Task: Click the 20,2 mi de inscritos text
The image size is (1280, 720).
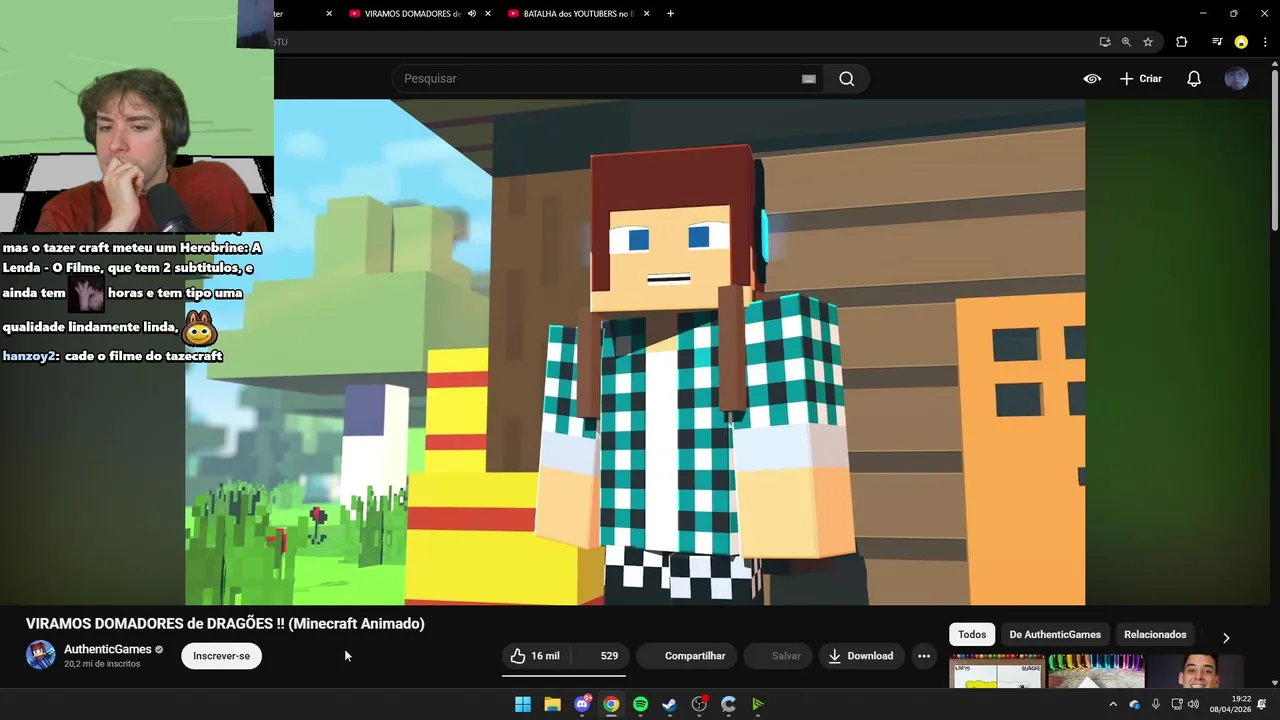Action: pyautogui.click(x=102, y=664)
